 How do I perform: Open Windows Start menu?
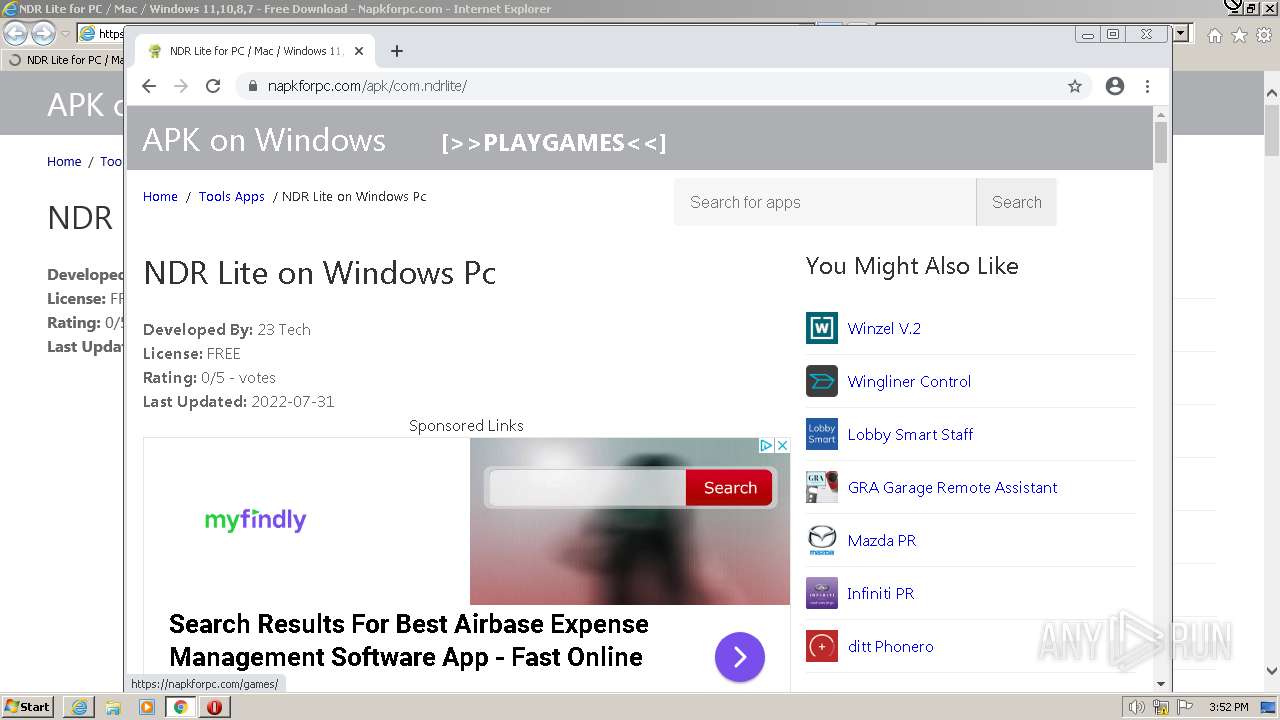28,707
